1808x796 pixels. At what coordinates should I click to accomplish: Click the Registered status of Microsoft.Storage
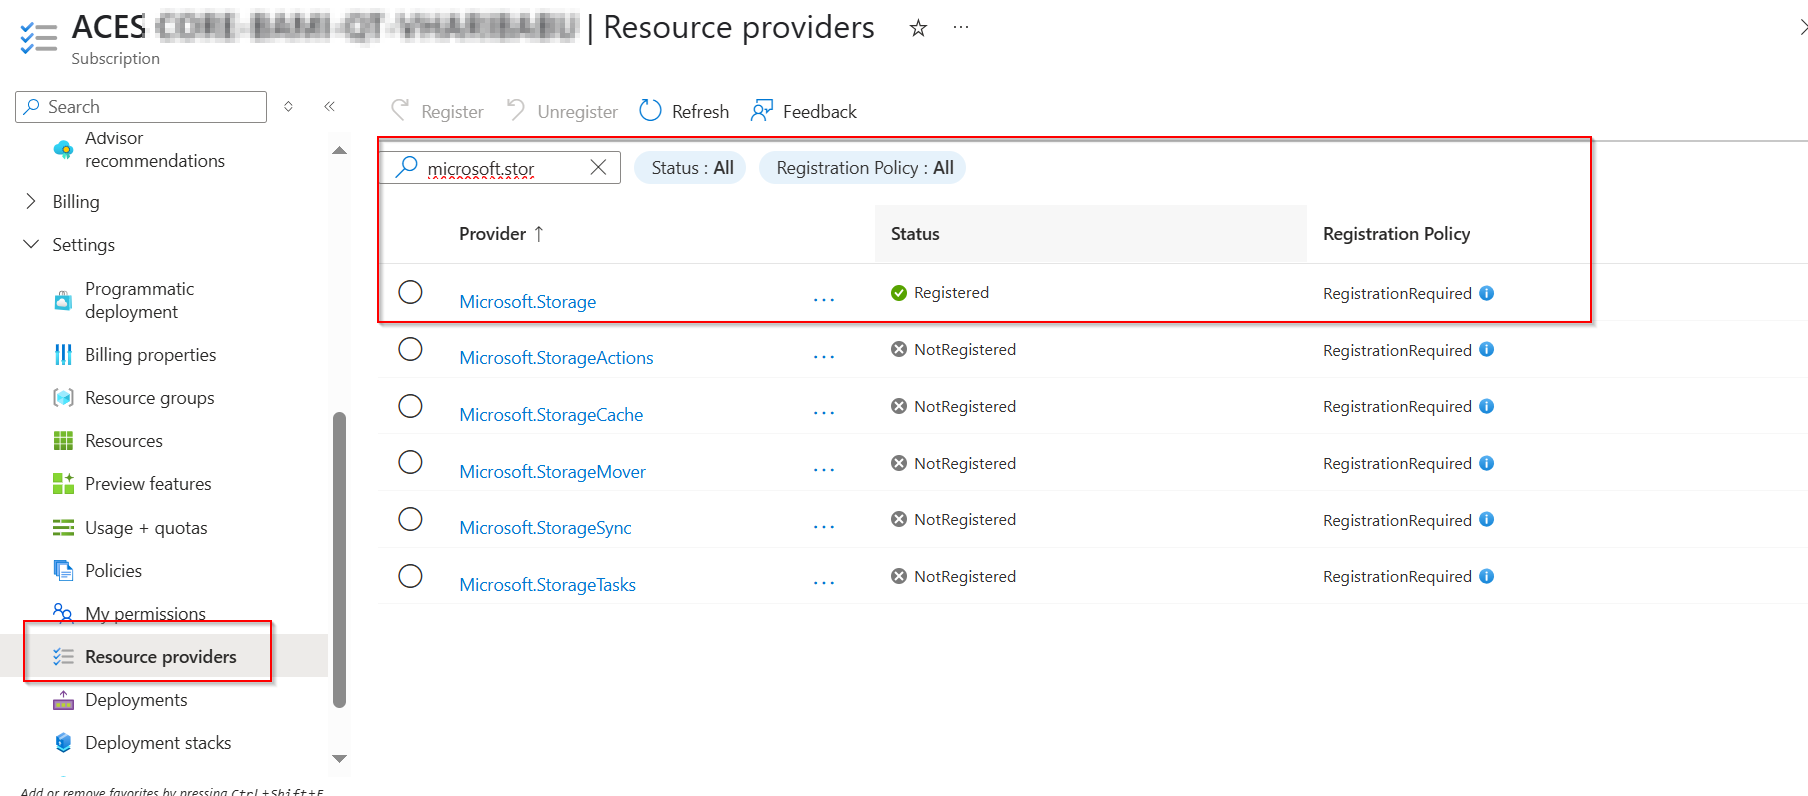(x=940, y=293)
